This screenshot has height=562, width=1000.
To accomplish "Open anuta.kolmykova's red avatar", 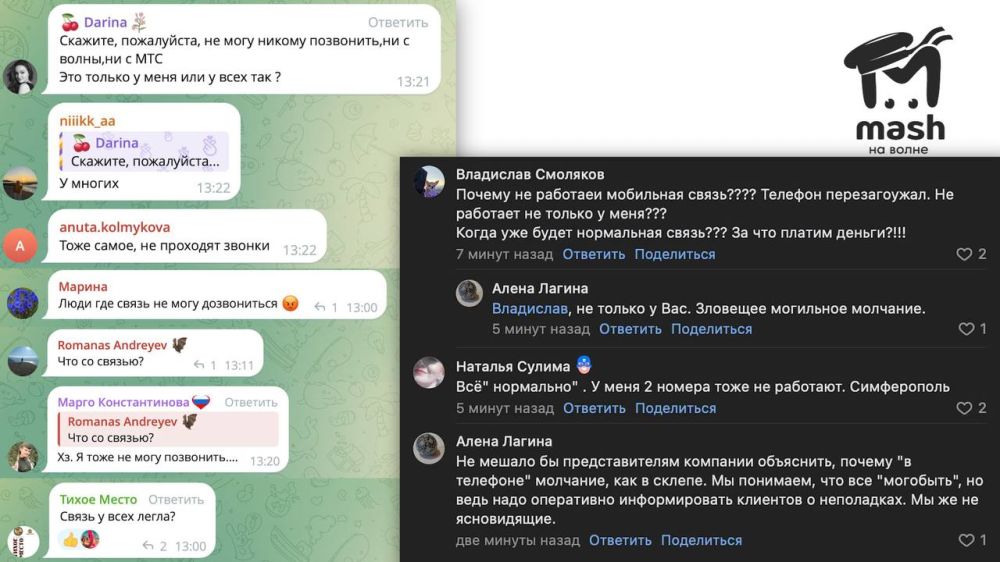I will [x=20, y=245].
